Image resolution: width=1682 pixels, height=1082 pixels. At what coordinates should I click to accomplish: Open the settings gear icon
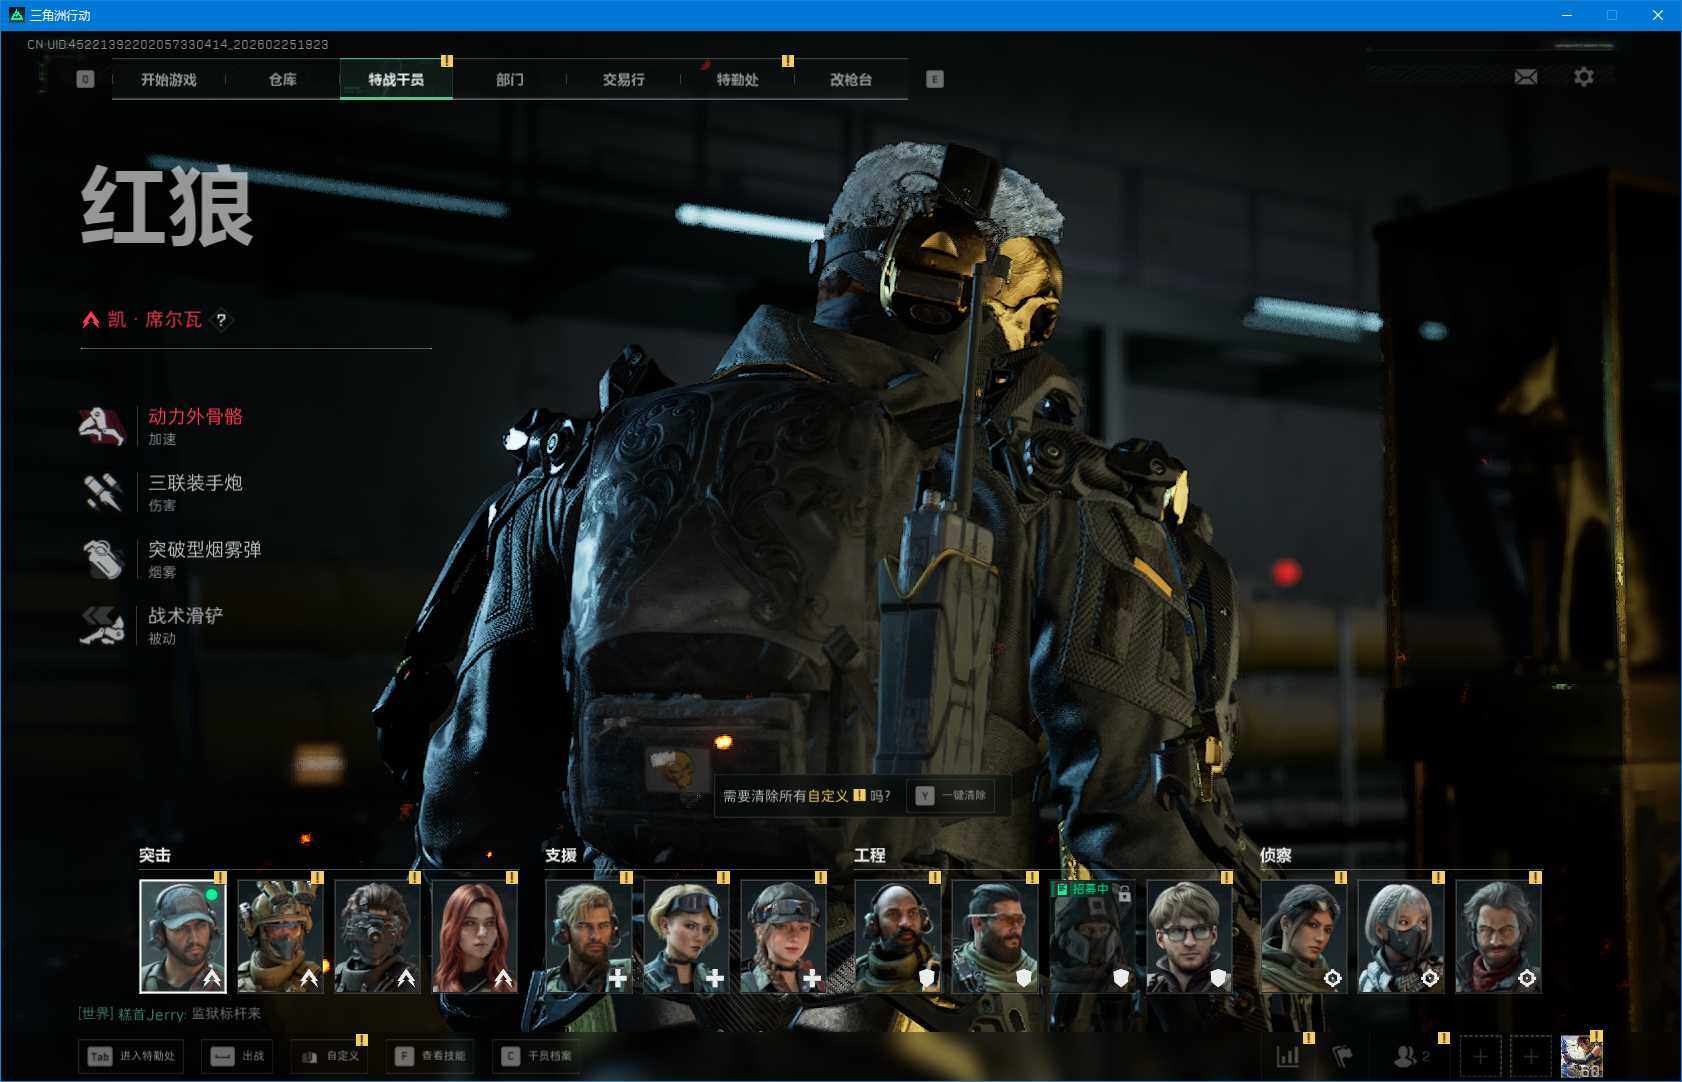(1584, 77)
